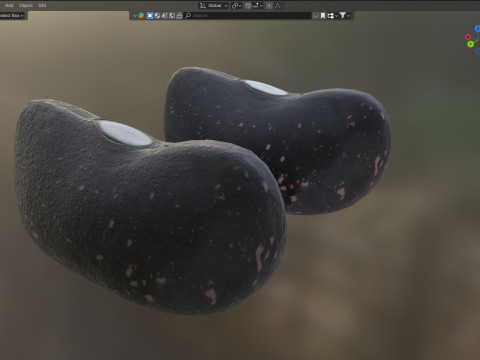The height and width of the screenshot is (360, 480).
Task: Select the third asset type icon
Action: [165, 16]
